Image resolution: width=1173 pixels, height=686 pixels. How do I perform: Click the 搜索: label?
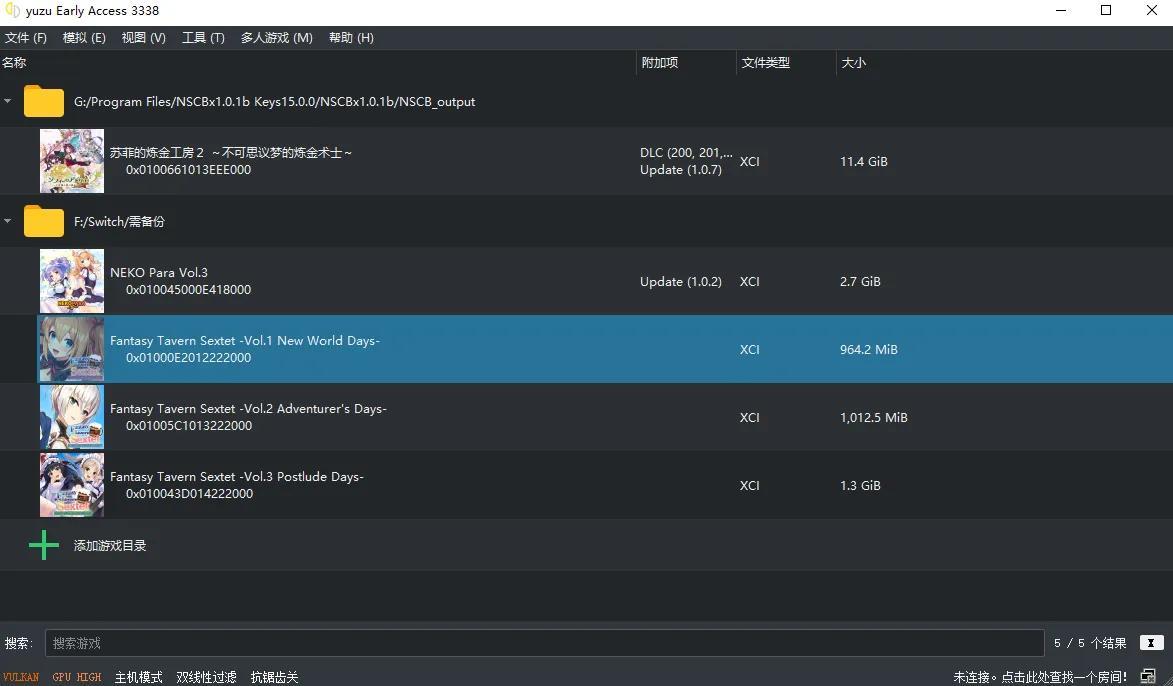[19, 643]
